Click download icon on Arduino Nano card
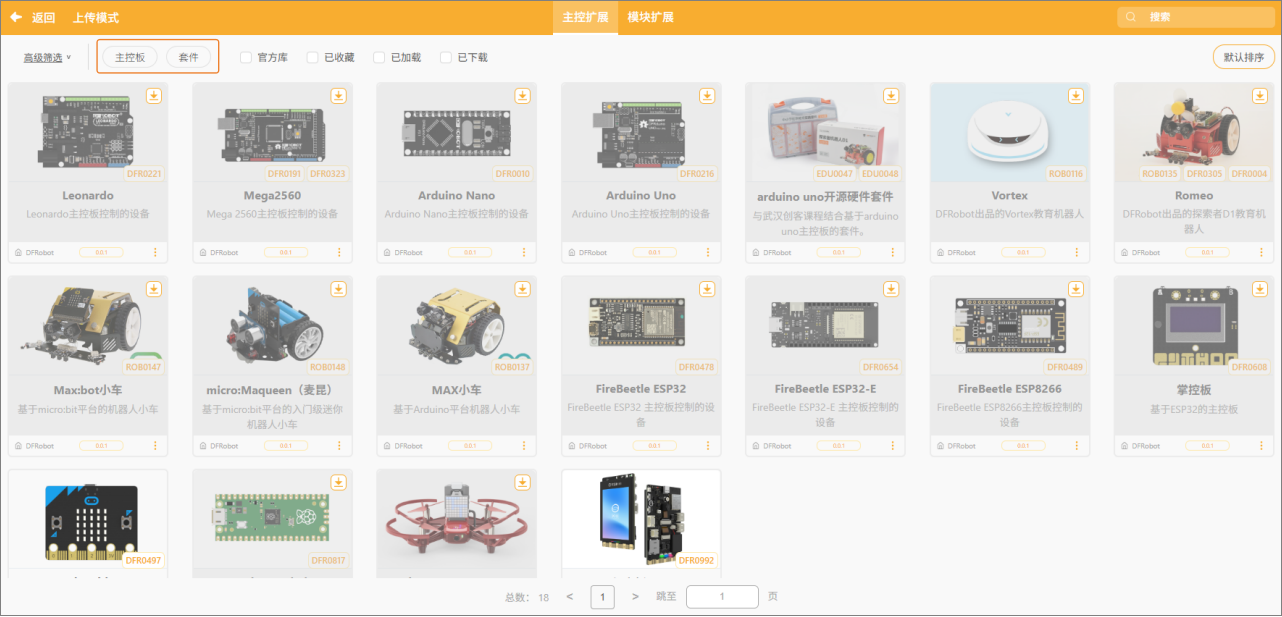Screen dimensions: 1282x617 [523, 96]
